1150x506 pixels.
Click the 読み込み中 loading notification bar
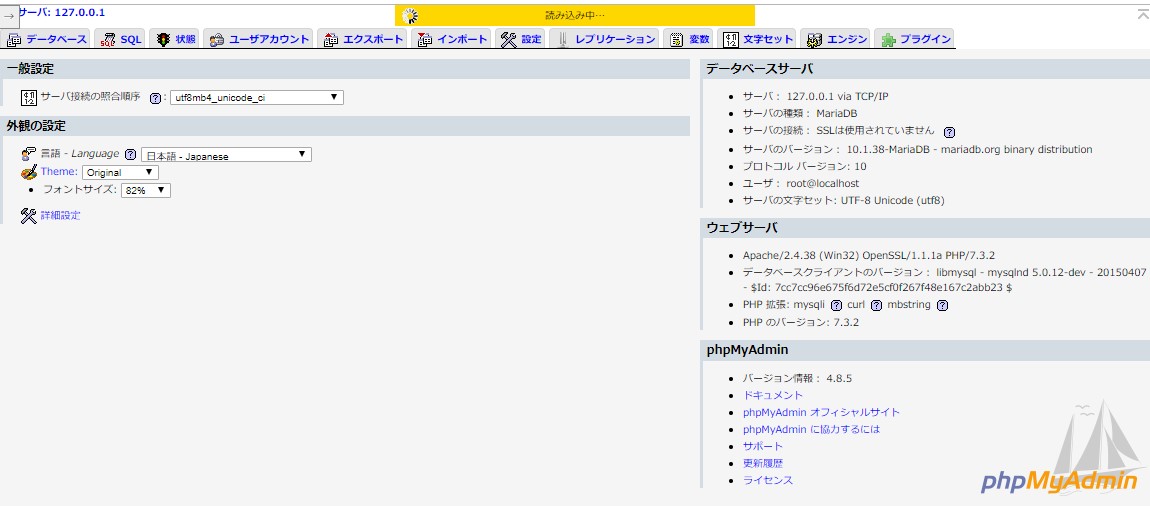tap(575, 15)
